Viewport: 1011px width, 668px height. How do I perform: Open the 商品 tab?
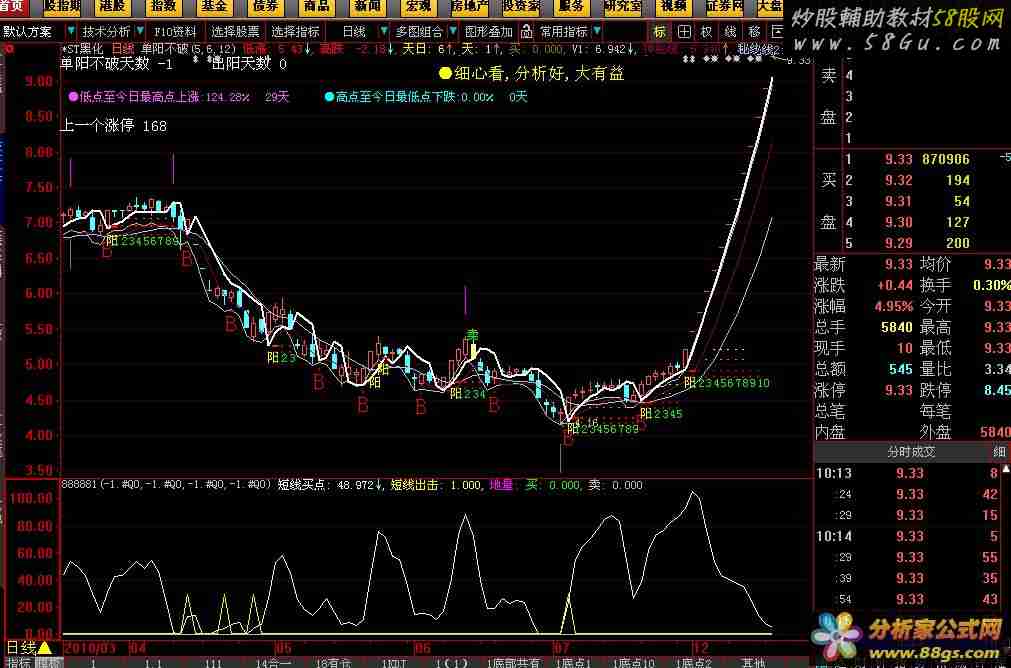point(316,7)
